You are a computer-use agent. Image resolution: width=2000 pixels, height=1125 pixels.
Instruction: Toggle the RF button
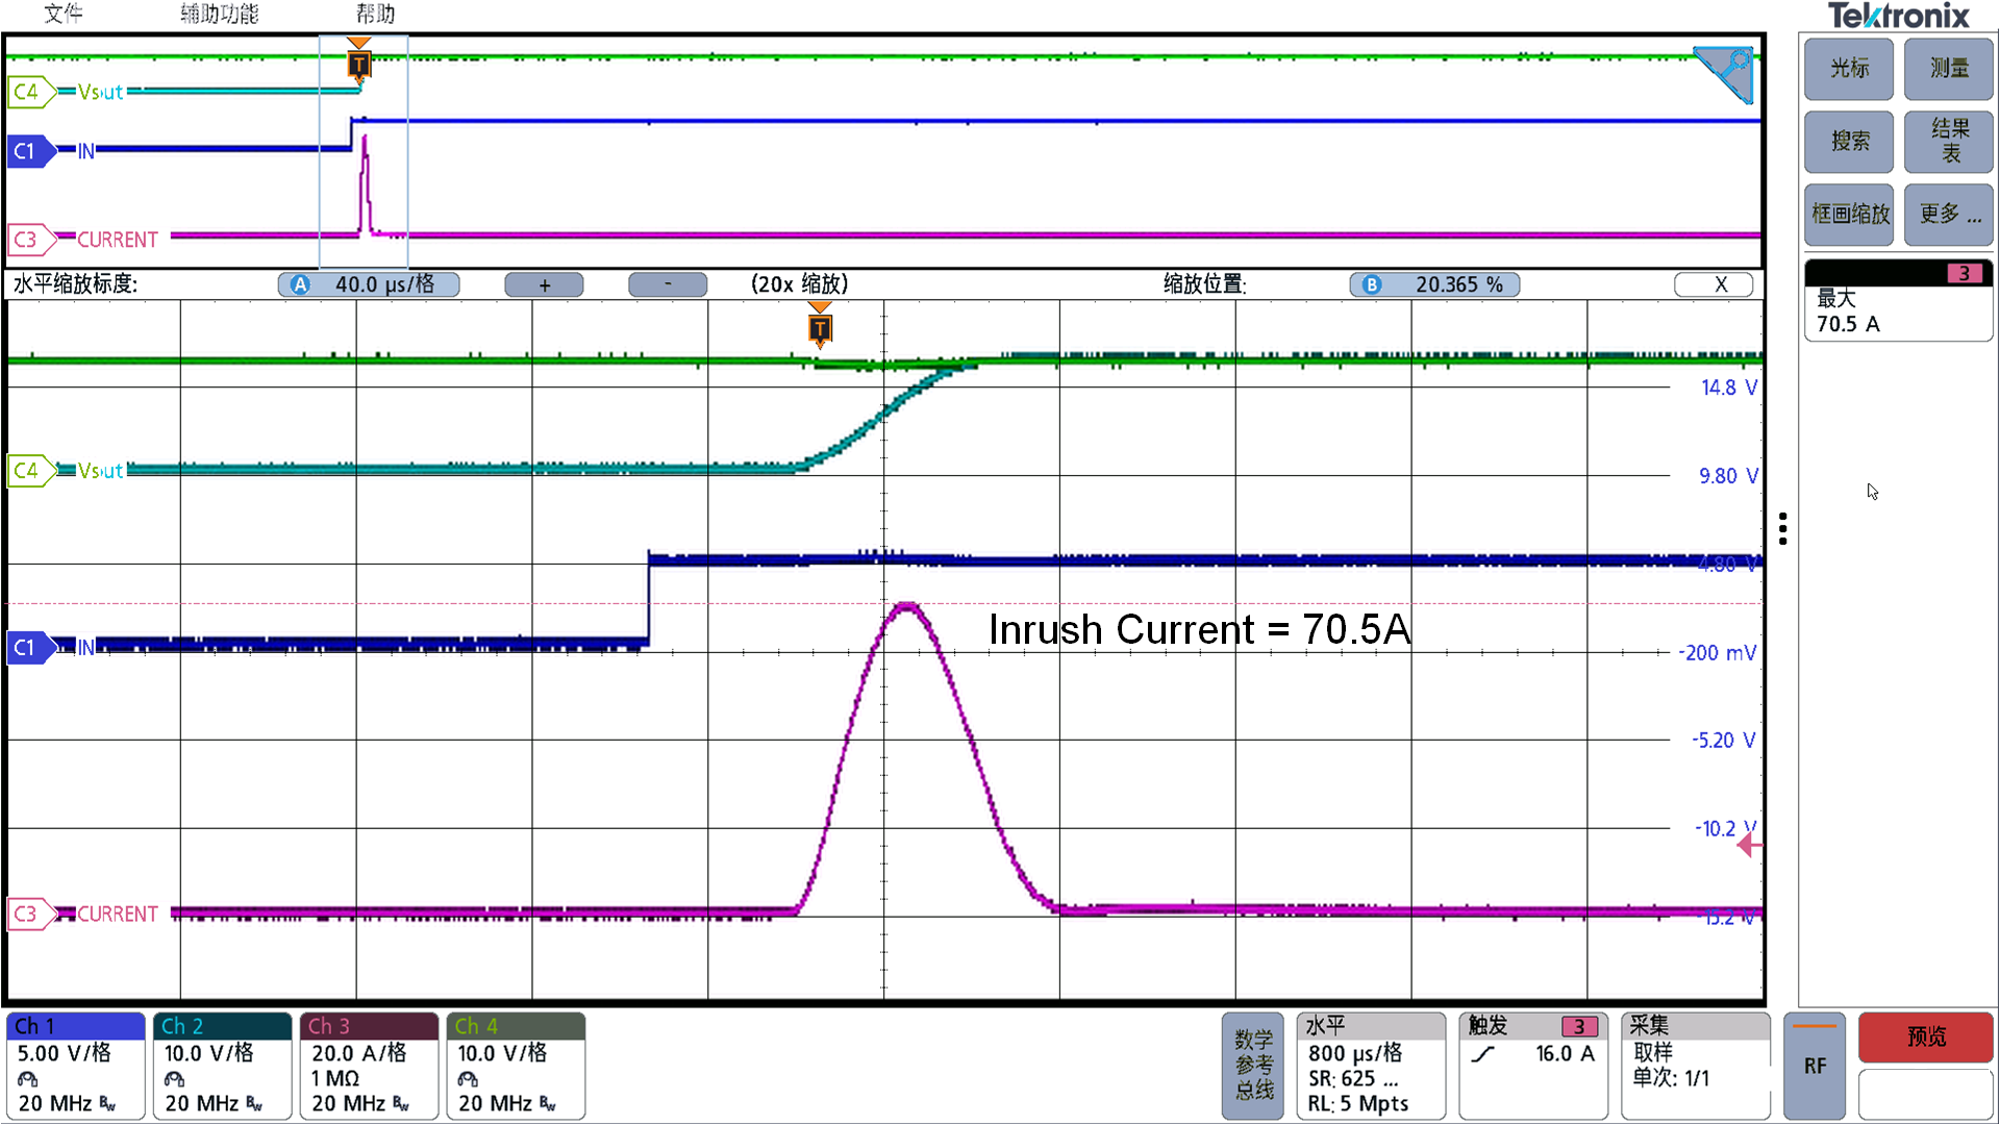click(x=1815, y=1066)
